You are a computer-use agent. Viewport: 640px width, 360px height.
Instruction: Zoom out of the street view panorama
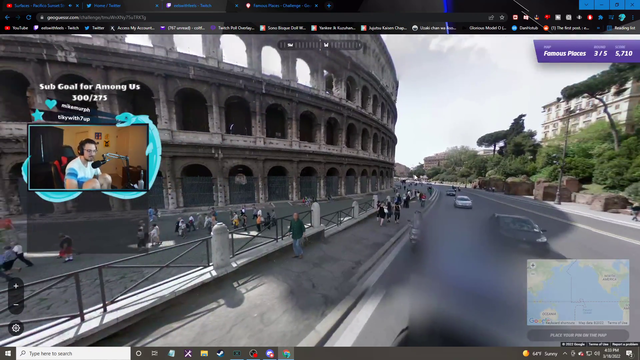16,304
